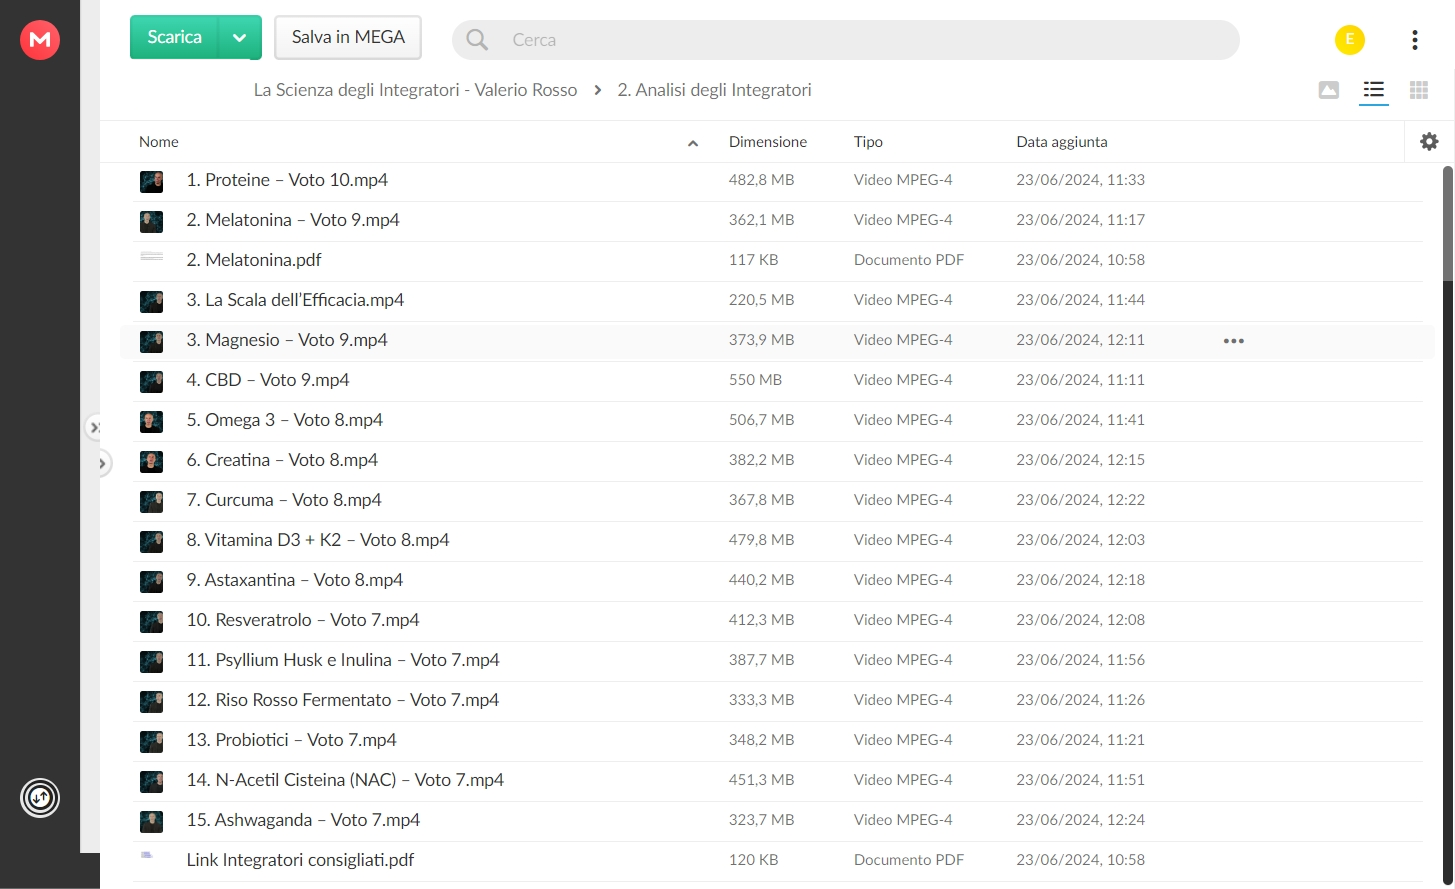Toggle the image preview view icon
The image size is (1455, 889).
[1329, 90]
